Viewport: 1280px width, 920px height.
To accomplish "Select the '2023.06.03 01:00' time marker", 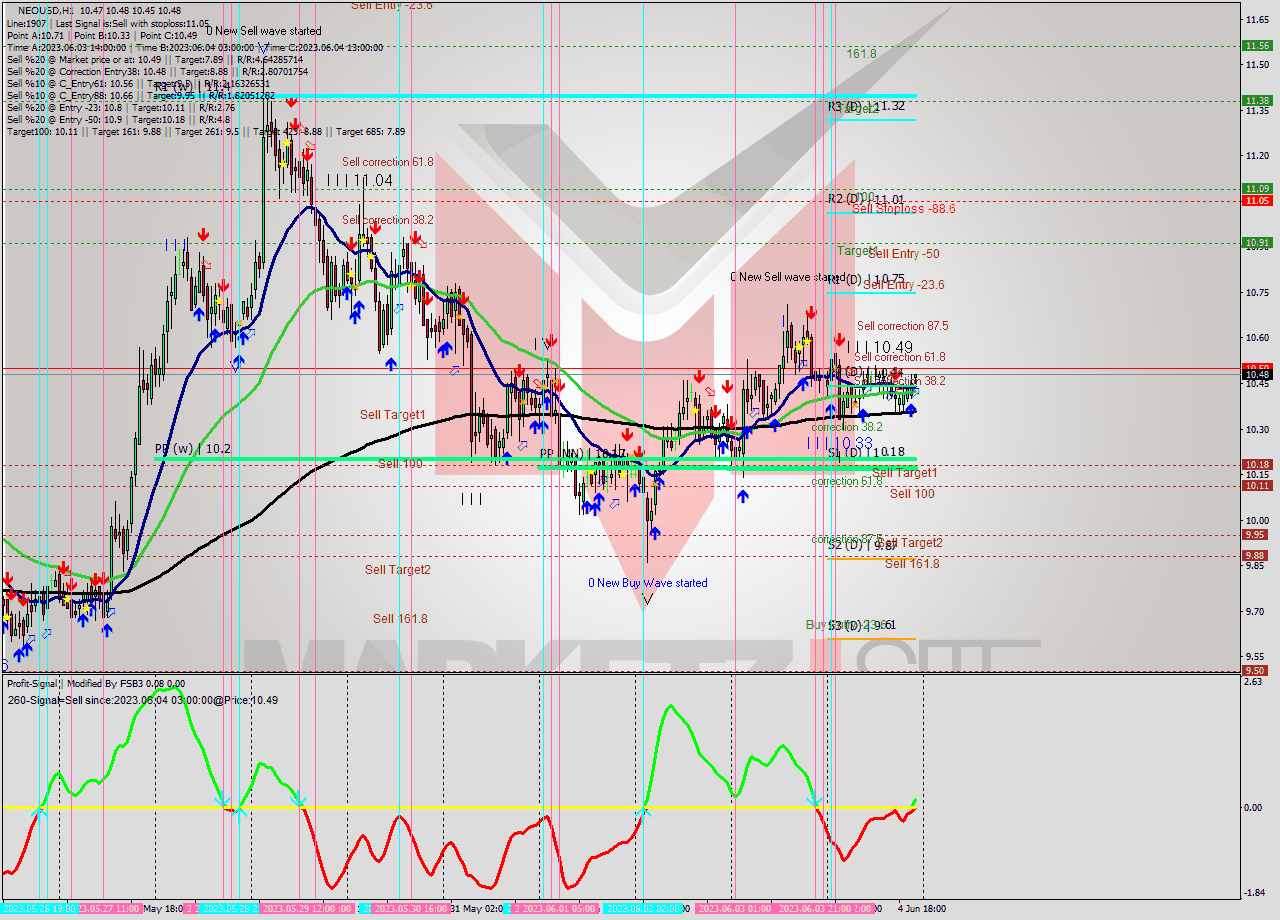I will coord(733,909).
